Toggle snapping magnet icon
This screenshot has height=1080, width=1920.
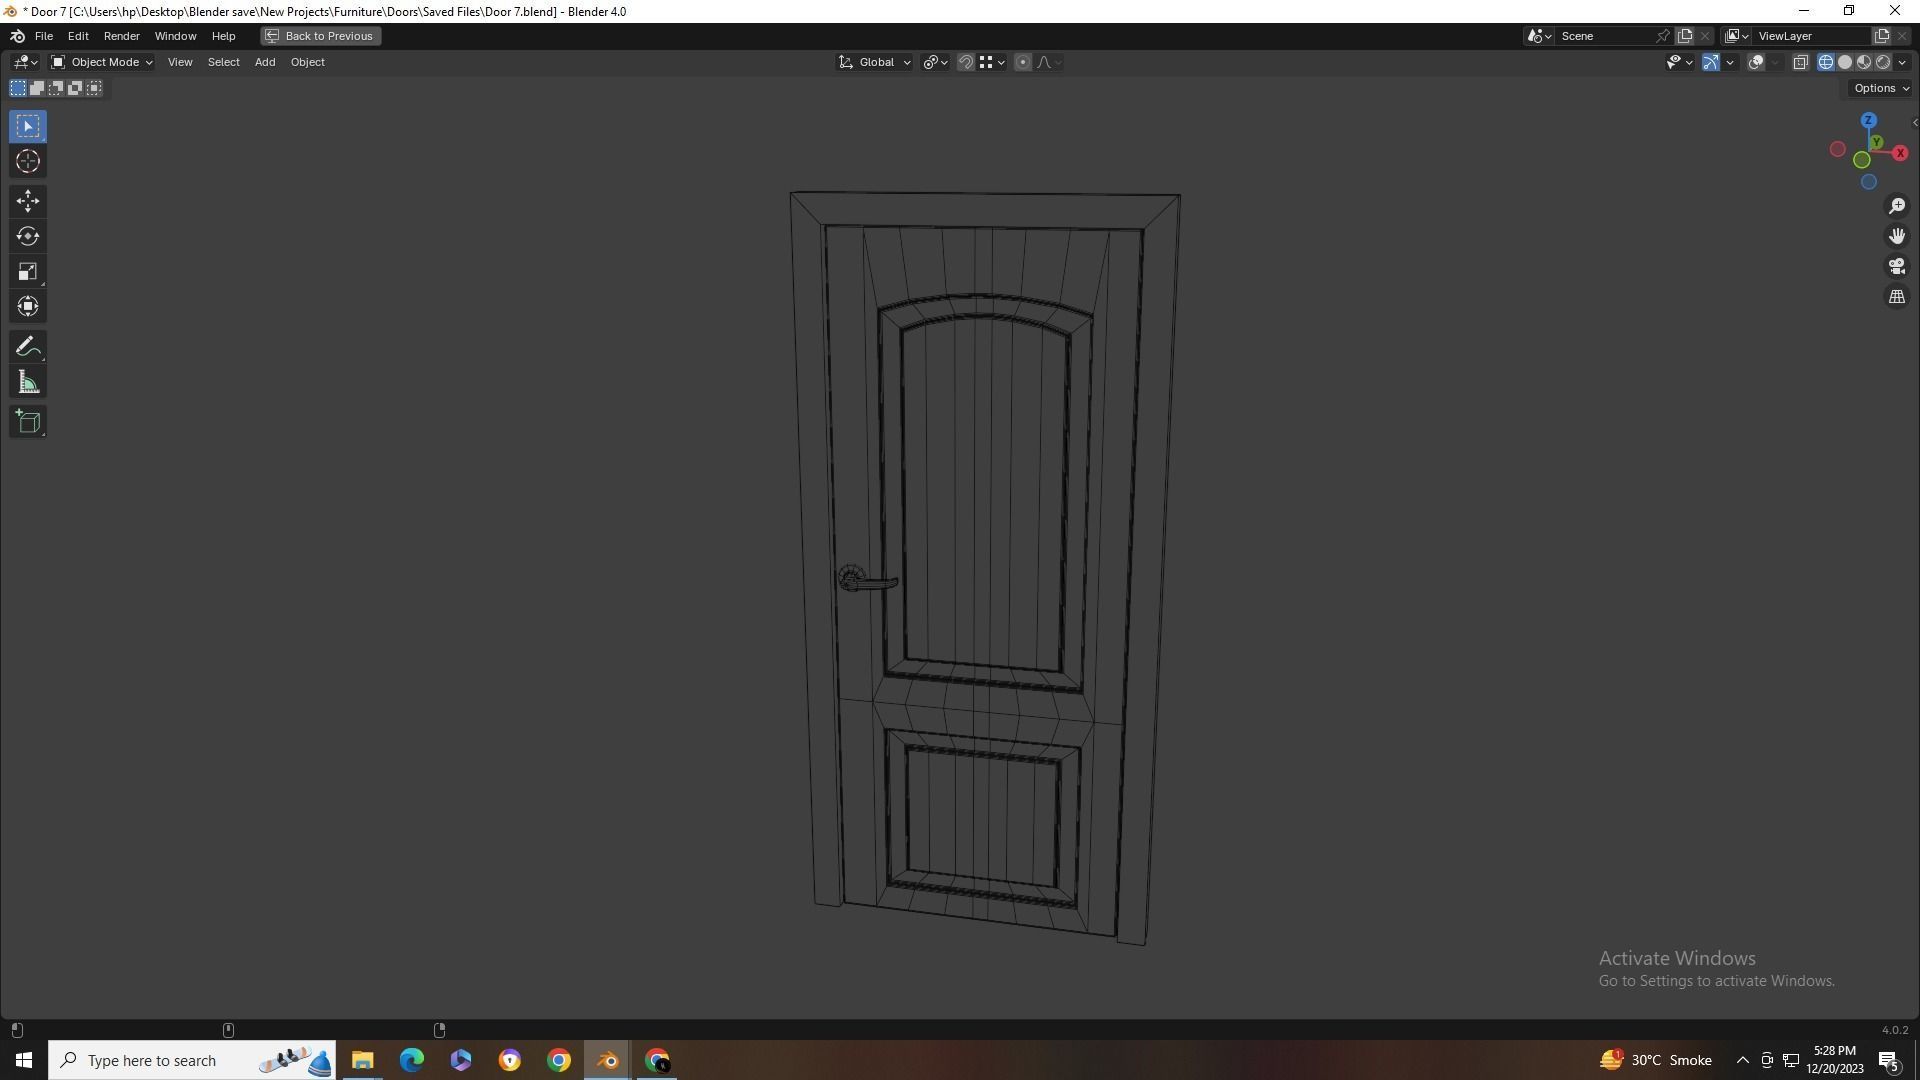[x=966, y=62]
